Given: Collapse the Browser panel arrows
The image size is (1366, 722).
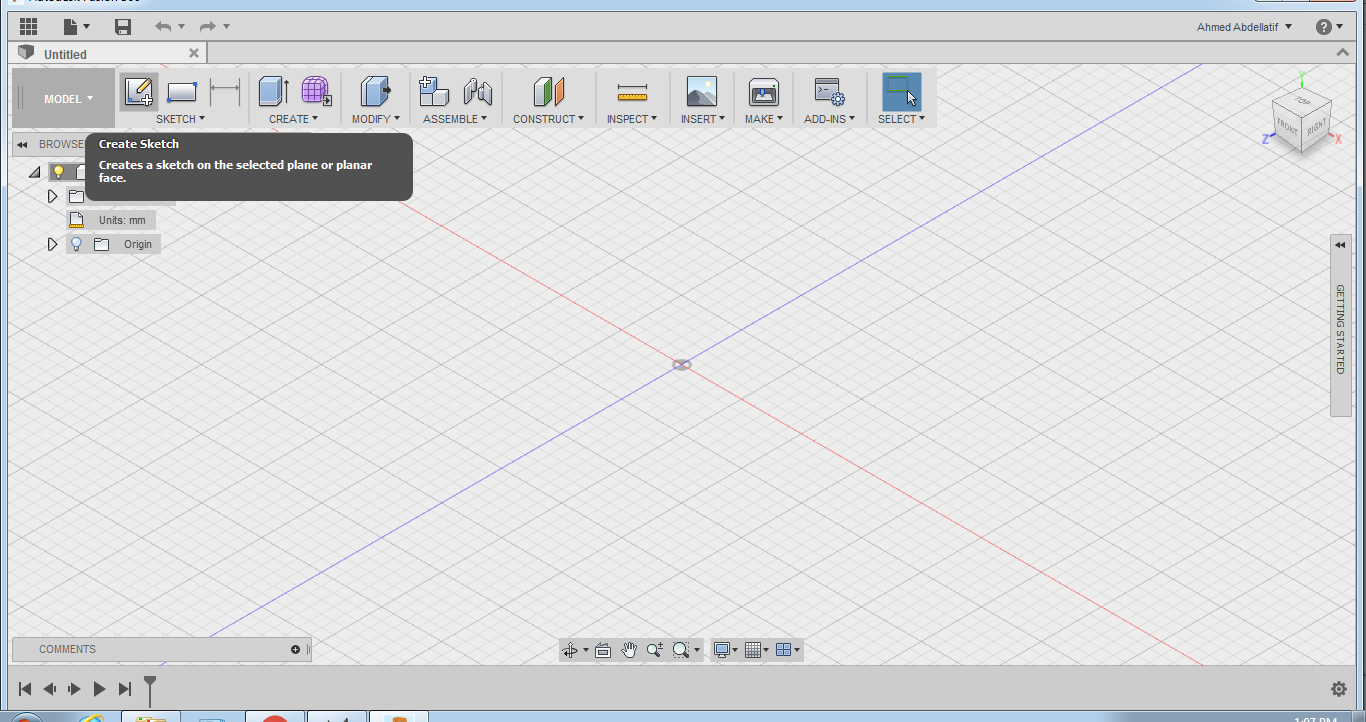Looking at the screenshot, I should click(x=22, y=145).
